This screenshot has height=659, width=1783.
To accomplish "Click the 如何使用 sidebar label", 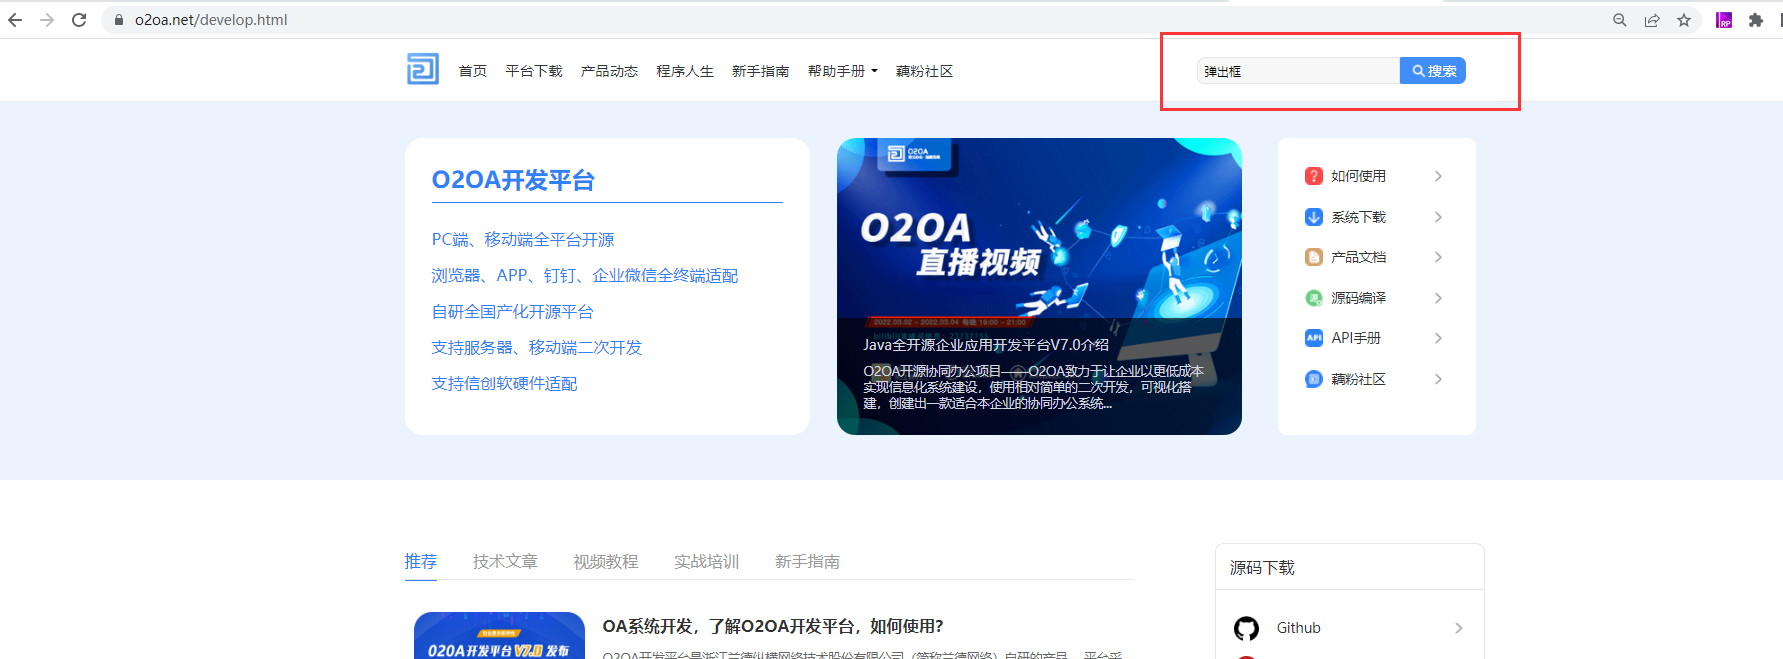I will [x=1358, y=176].
